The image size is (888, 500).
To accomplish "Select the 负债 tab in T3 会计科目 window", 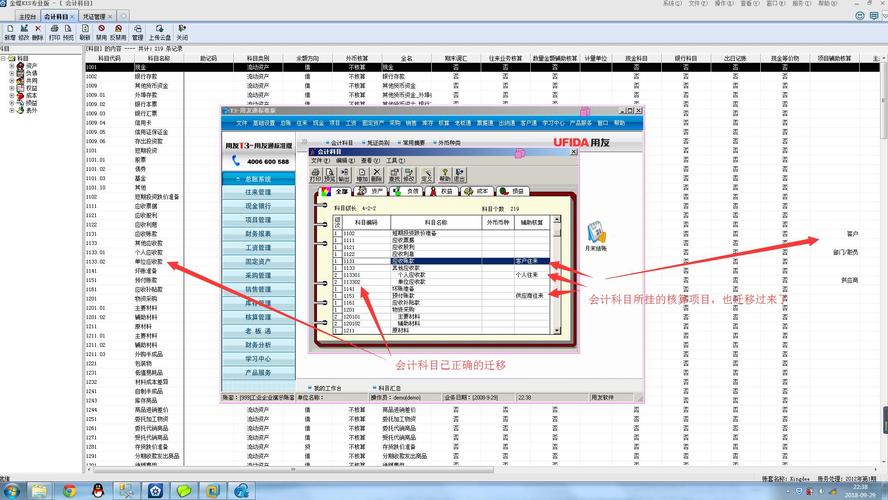I will coord(407,191).
